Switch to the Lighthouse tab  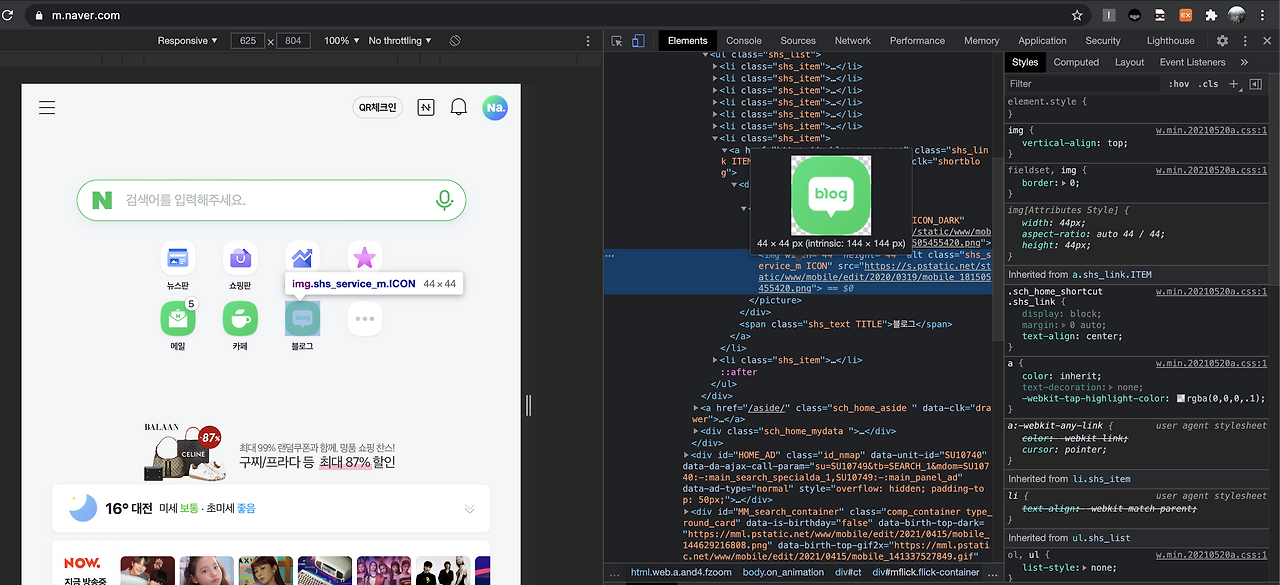(1170, 41)
